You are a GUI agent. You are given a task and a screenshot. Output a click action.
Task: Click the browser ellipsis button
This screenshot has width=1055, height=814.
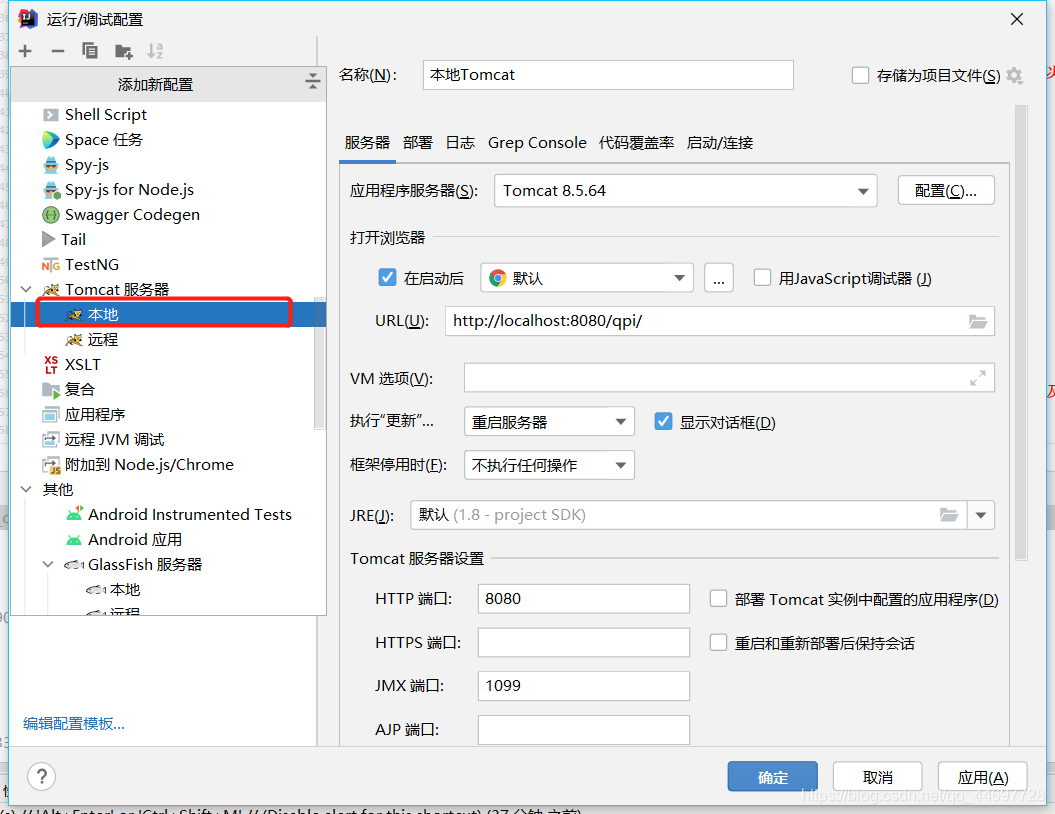coord(719,278)
